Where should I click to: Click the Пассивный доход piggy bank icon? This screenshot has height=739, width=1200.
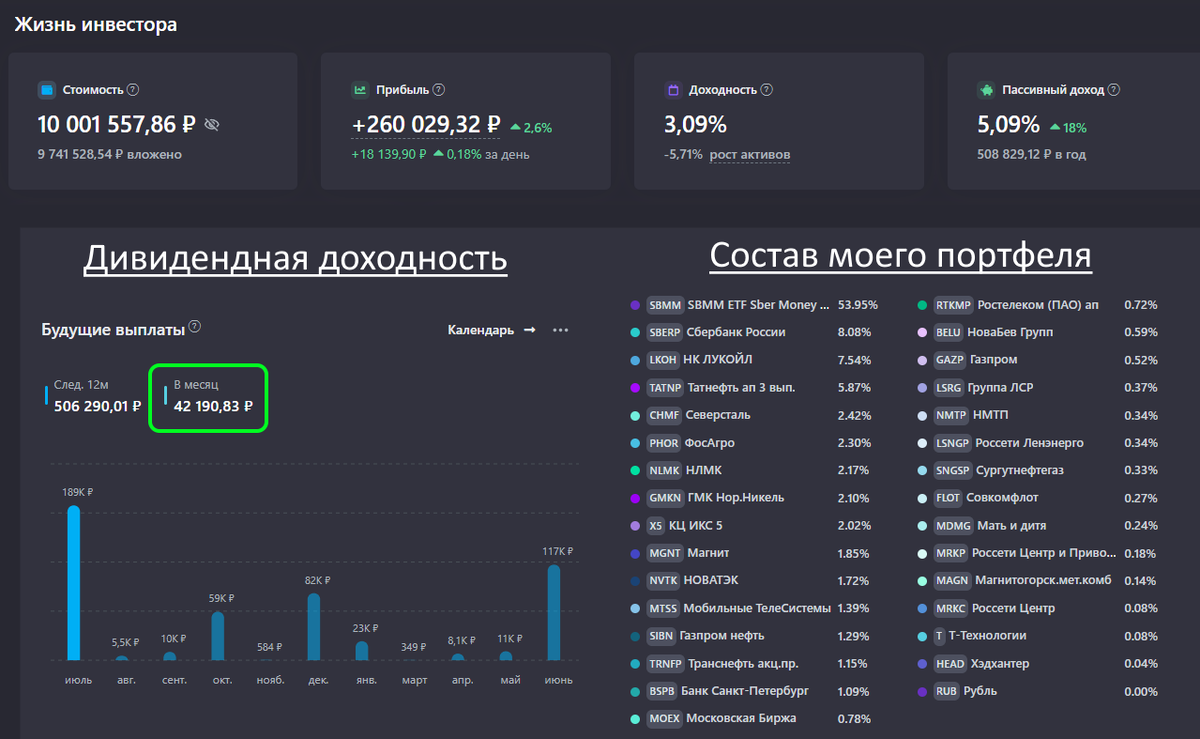tap(986, 90)
